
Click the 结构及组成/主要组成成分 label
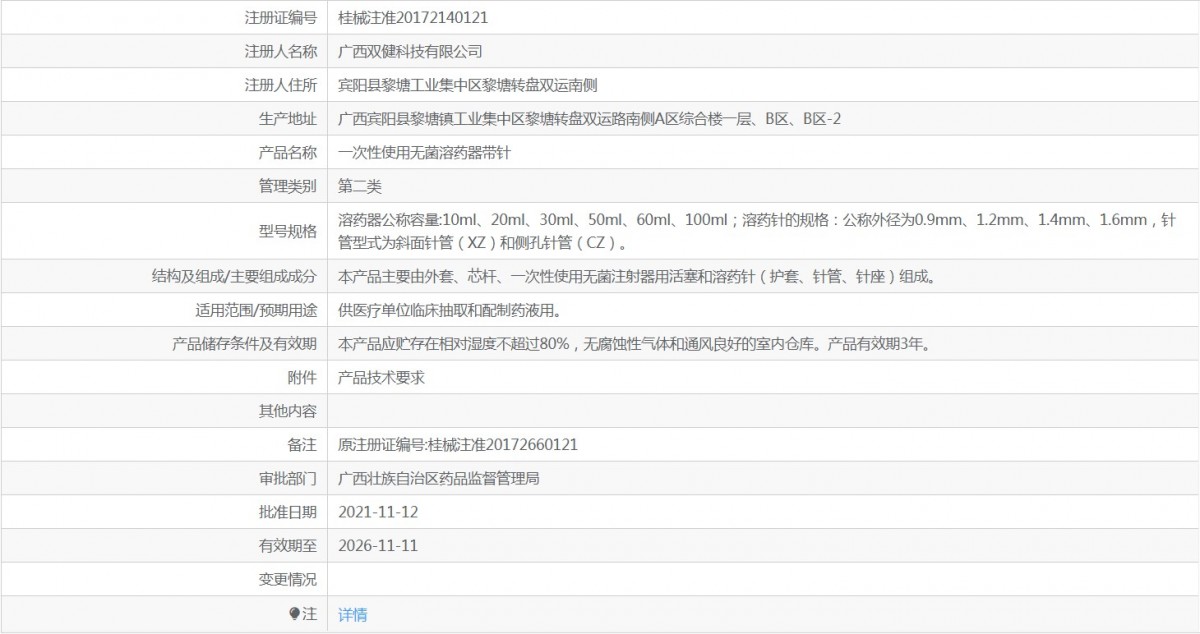pyautogui.click(x=232, y=276)
